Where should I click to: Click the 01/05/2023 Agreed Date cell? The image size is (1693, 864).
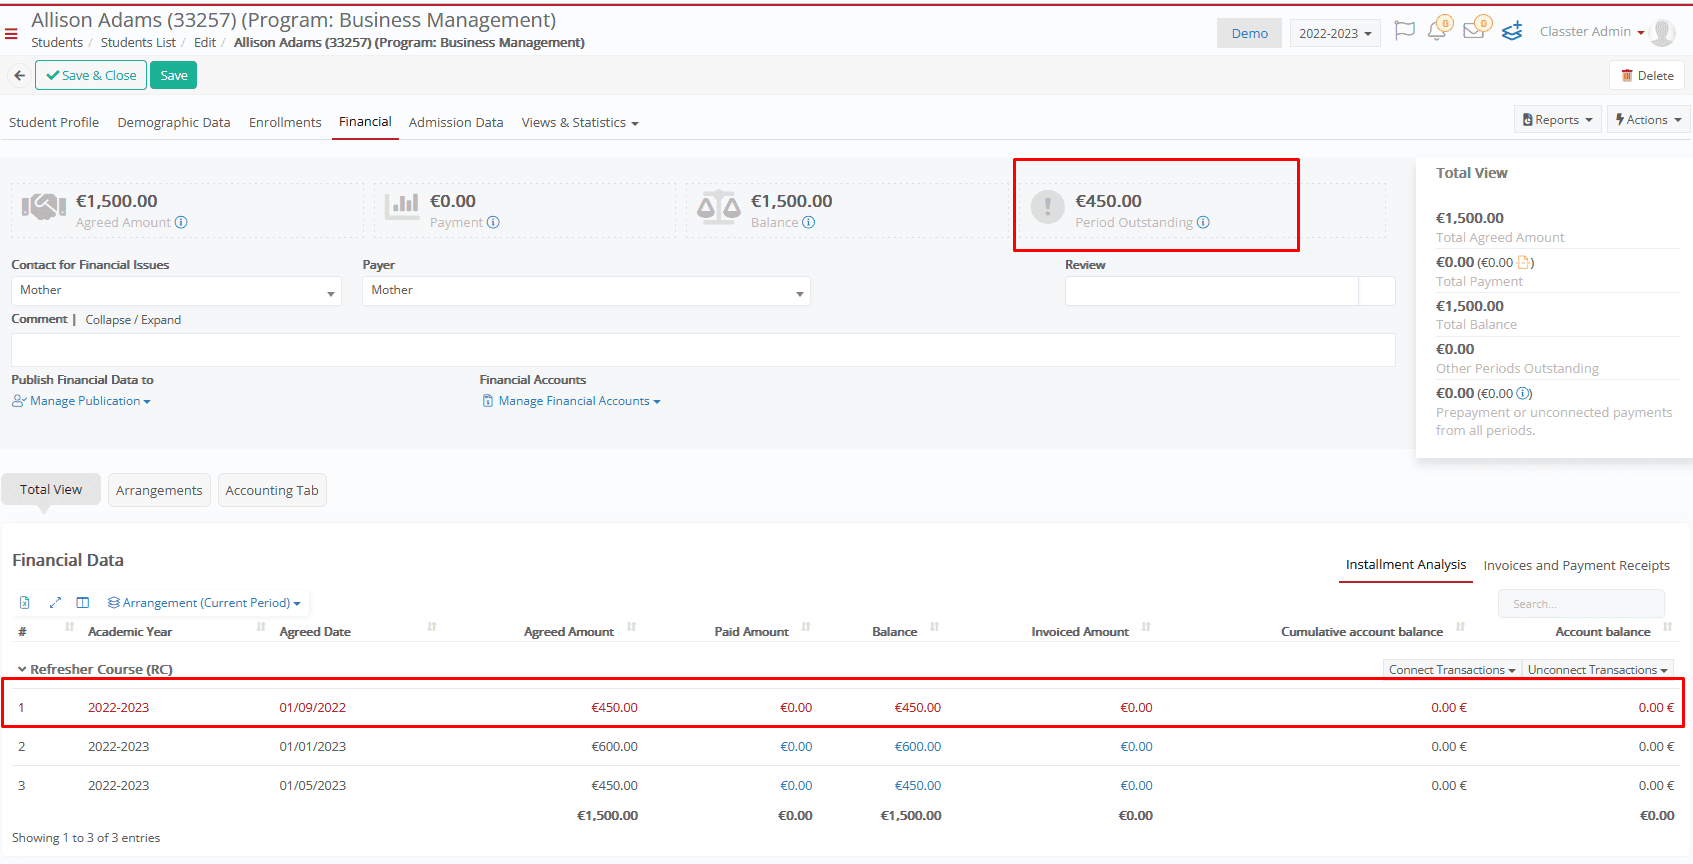(313, 785)
